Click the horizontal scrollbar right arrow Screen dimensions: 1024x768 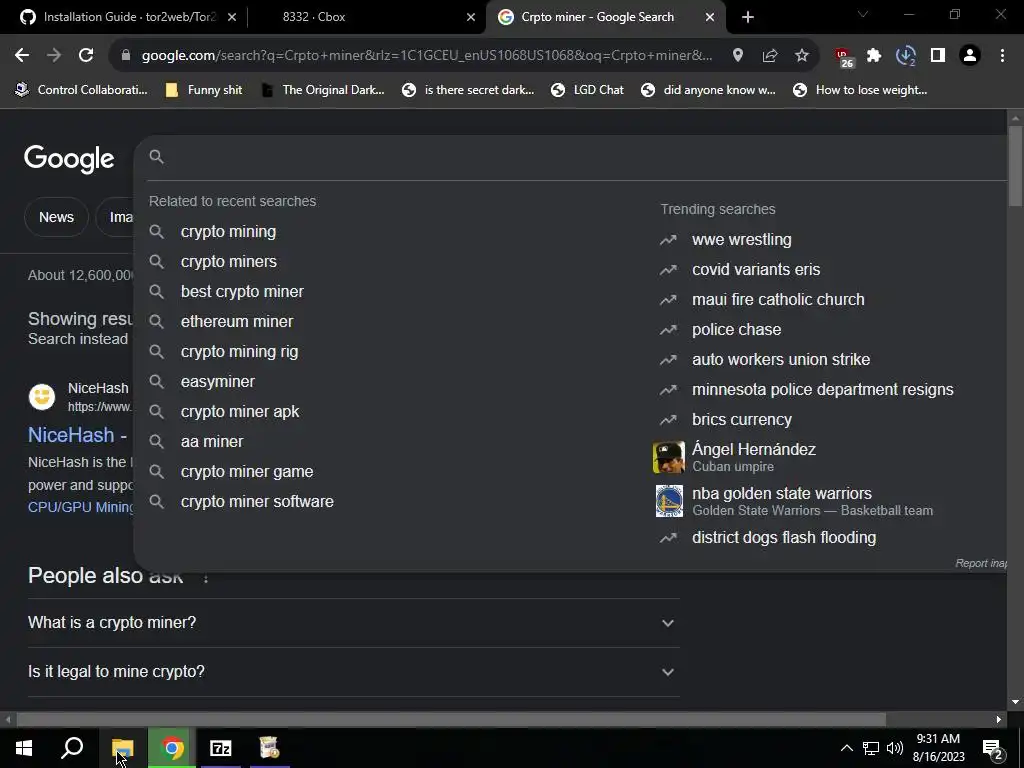tap(999, 720)
